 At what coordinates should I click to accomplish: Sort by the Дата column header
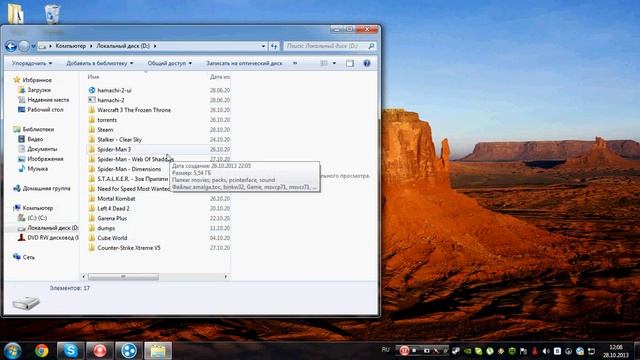tap(220, 77)
